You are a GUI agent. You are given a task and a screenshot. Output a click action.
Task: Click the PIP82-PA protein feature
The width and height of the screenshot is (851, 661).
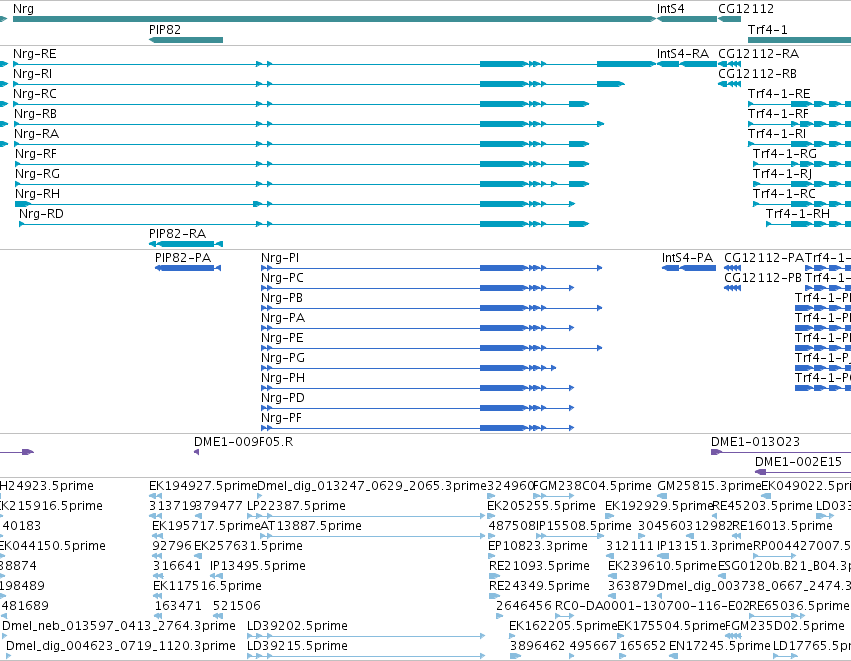pyautogui.click(x=183, y=258)
